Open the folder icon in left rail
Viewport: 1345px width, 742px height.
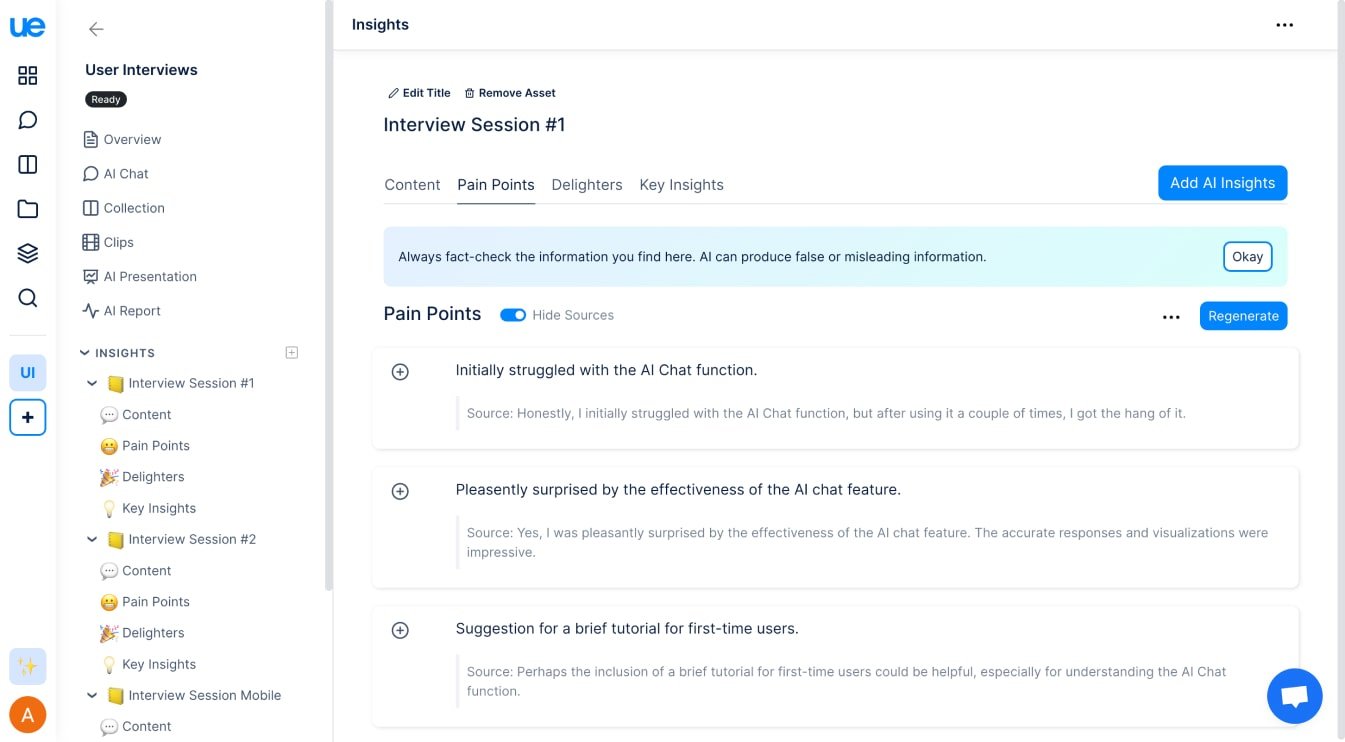(28, 209)
